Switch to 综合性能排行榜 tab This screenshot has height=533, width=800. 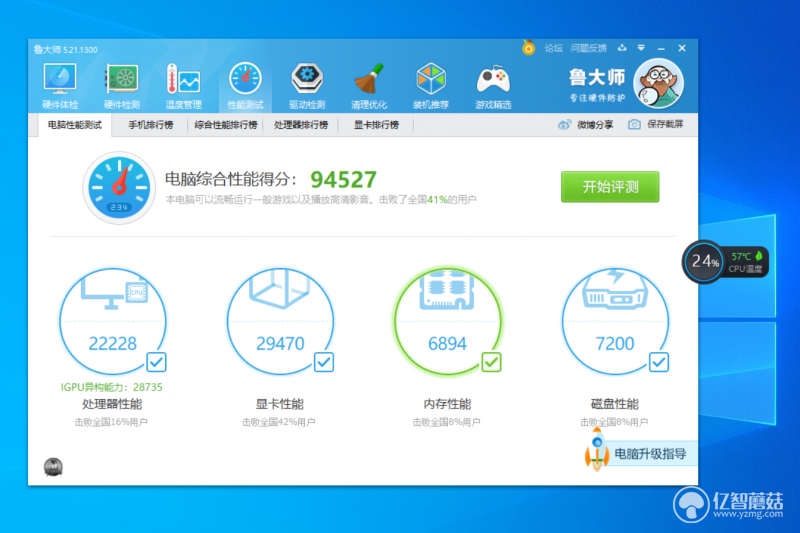coord(226,125)
